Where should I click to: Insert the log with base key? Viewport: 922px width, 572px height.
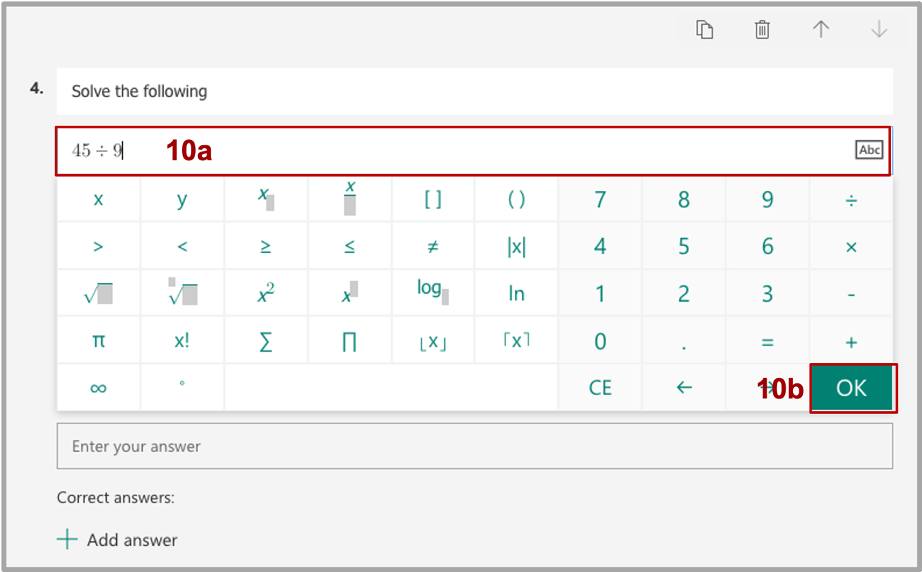click(x=433, y=293)
